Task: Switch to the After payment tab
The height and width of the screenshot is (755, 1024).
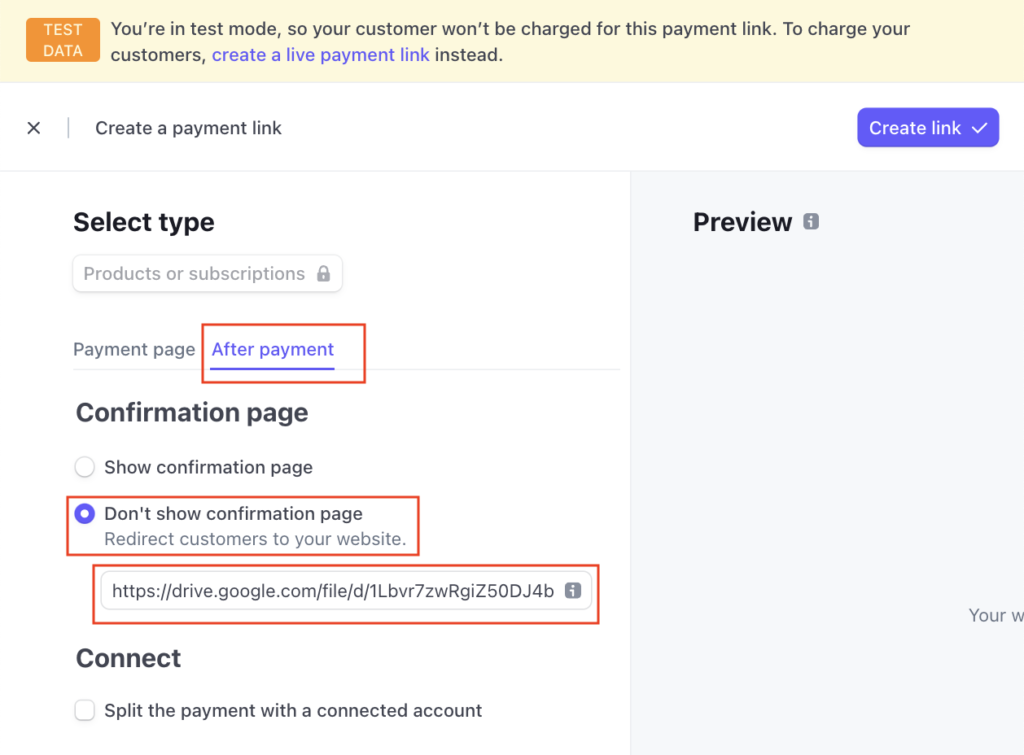Action: pos(272,349)
